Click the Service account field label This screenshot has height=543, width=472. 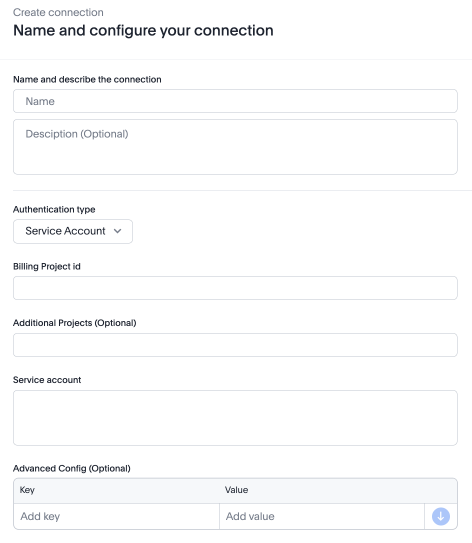tap(47, 380)
